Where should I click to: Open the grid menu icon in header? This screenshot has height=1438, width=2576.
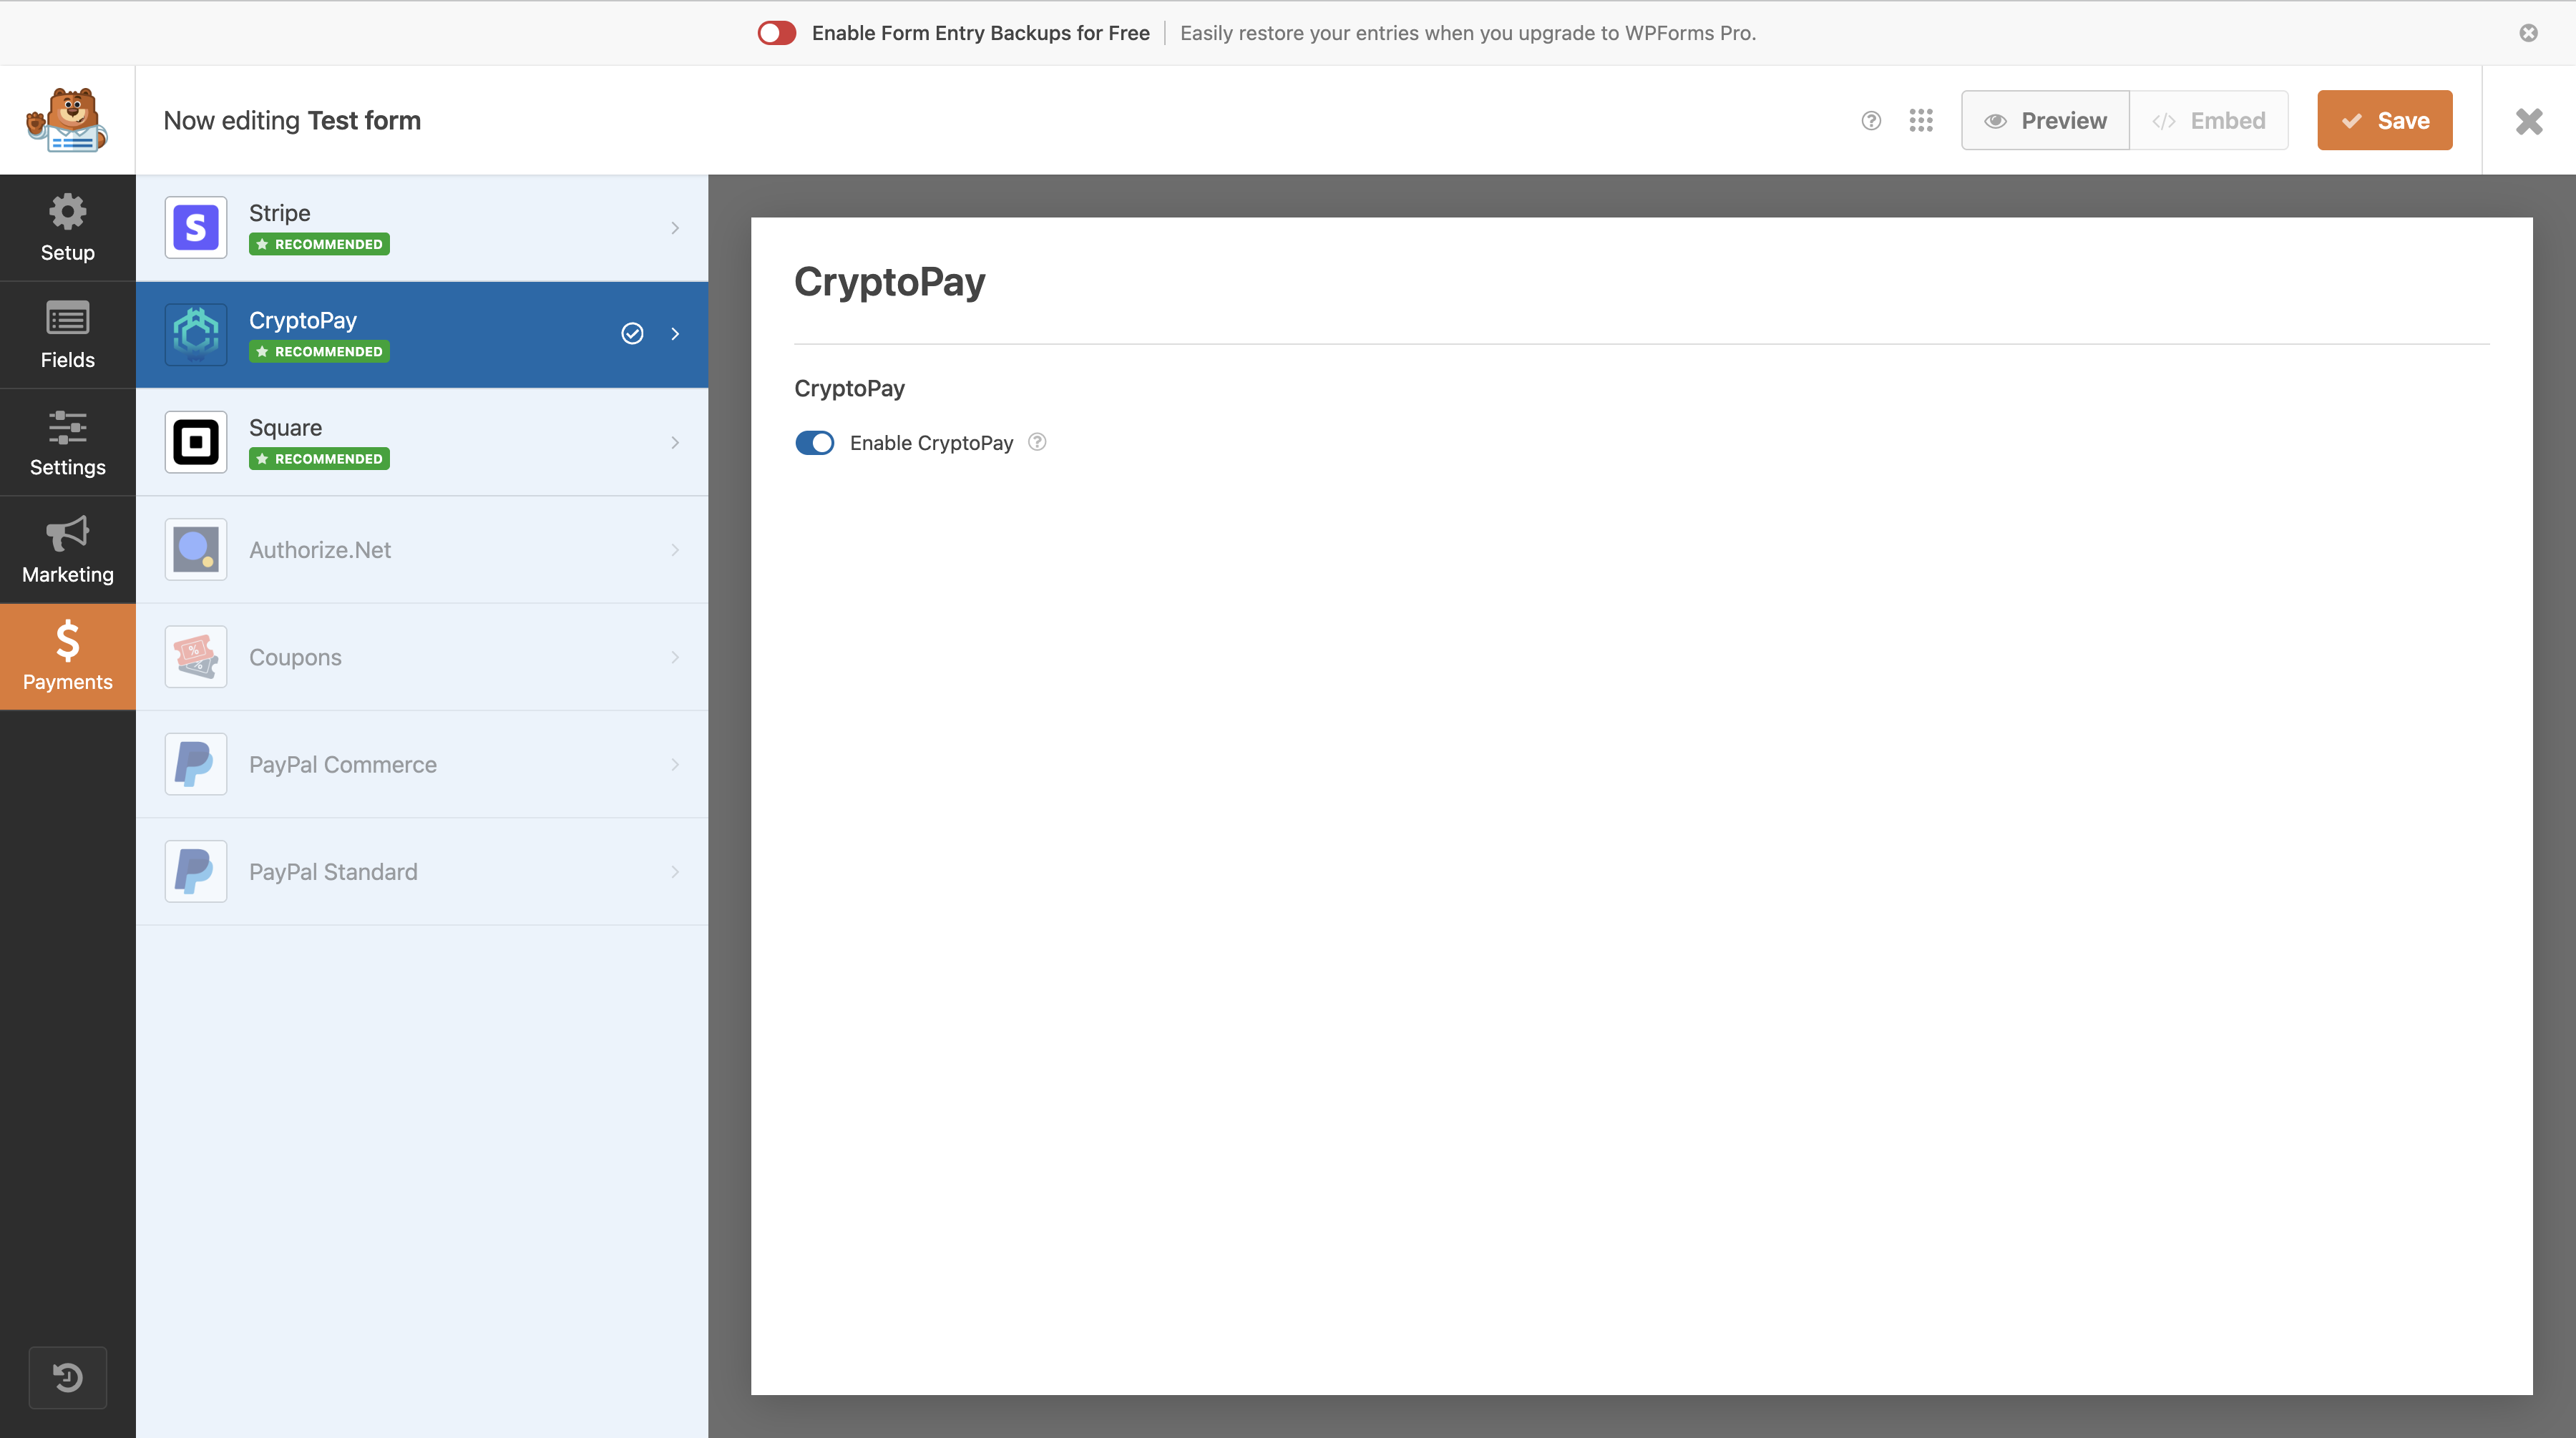pyautogui.click(x=1920, y=121)
